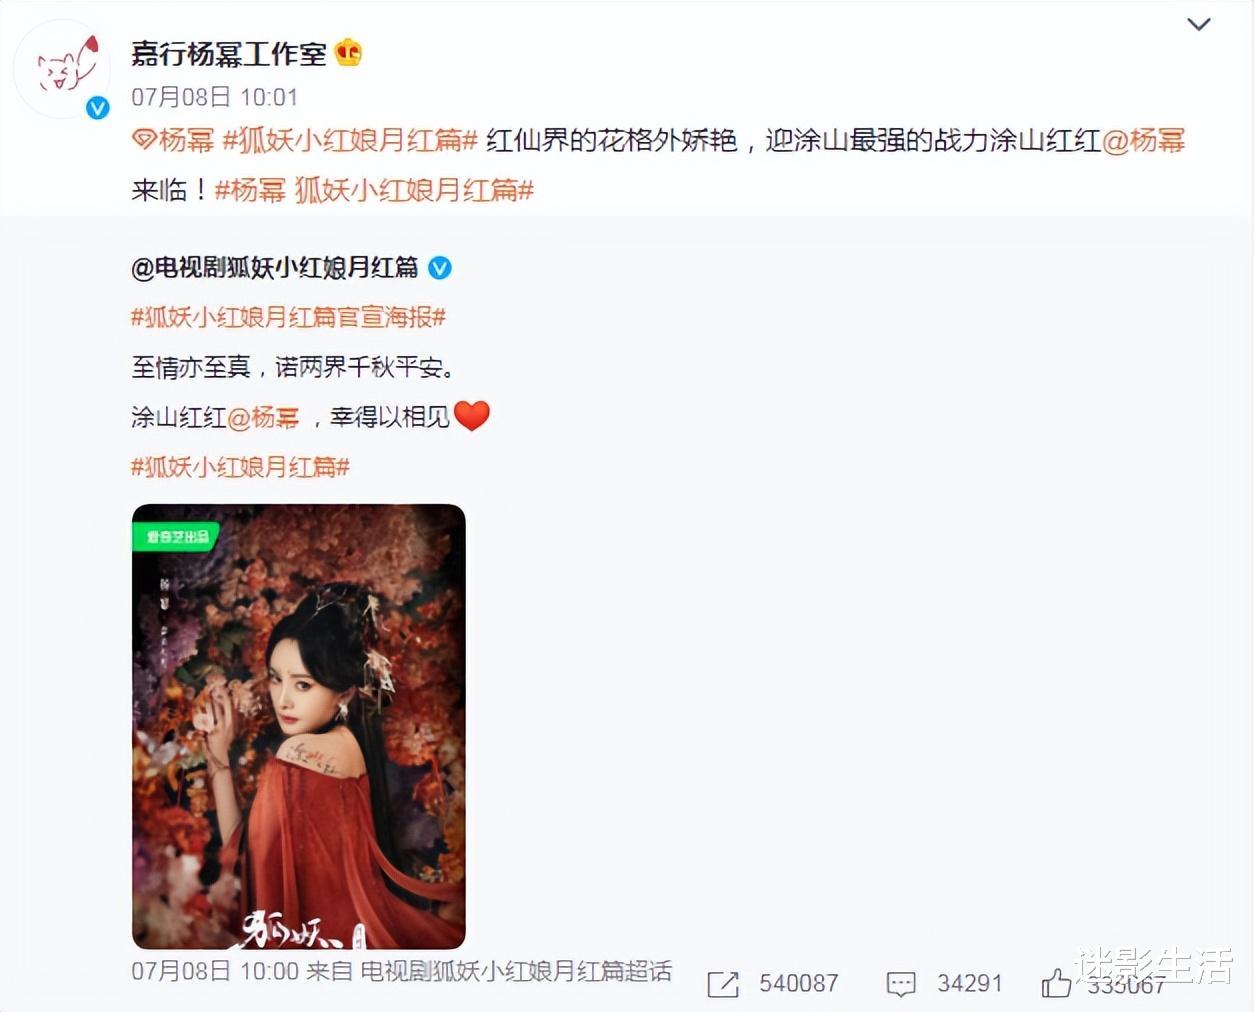Click the @杨幂 mention in the reposted text
This screenshot has width=1254, height=1012.
[x=263, y=417]
